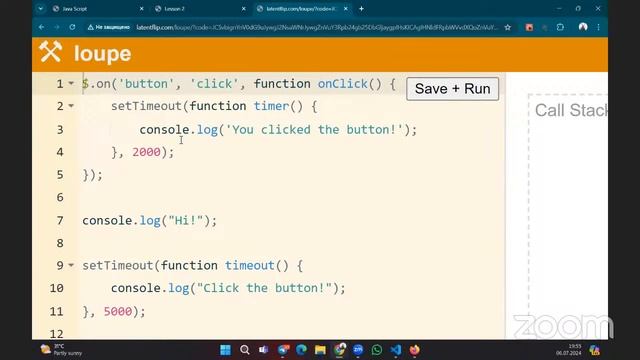This screenshot has height=360, width=640.
Task: Open Firefox from the taskbar
Action: pyautogui.click(x=414, y=350)
